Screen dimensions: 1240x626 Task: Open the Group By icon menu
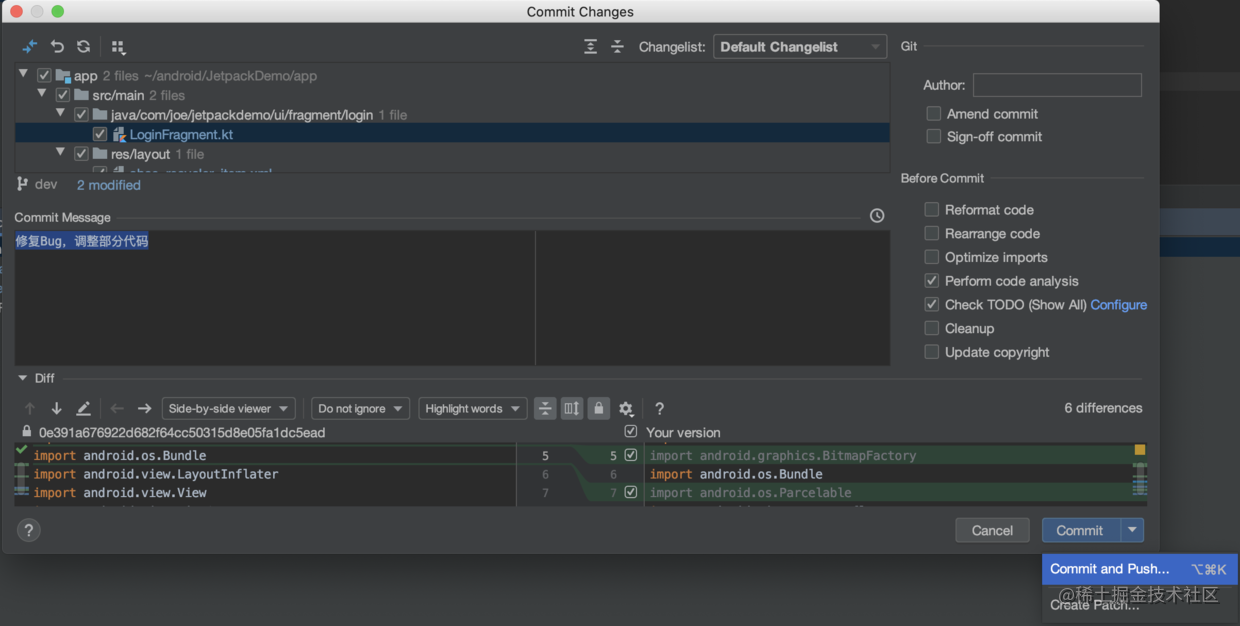pos(118,47)
